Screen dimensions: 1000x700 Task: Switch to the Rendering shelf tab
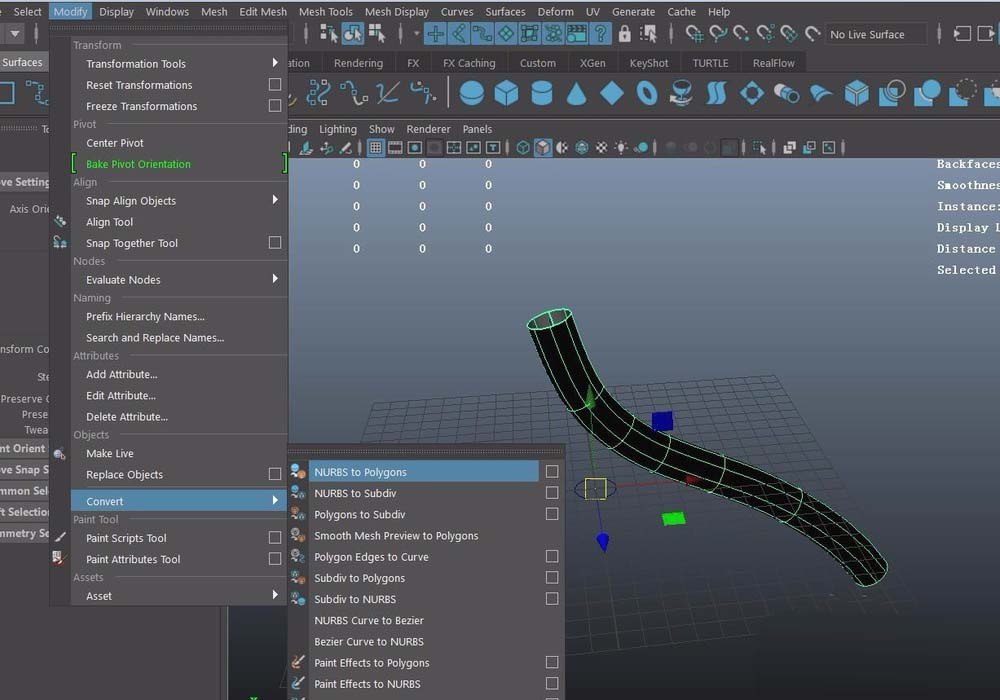point(358,62)
